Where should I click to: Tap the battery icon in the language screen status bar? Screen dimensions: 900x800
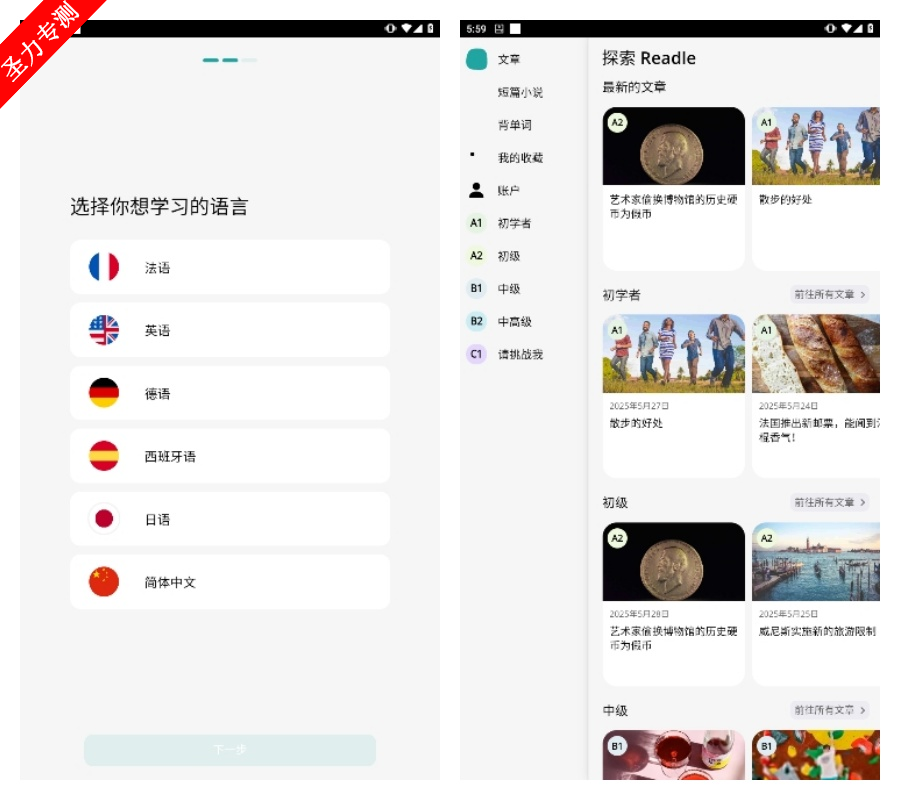[431, 28]
